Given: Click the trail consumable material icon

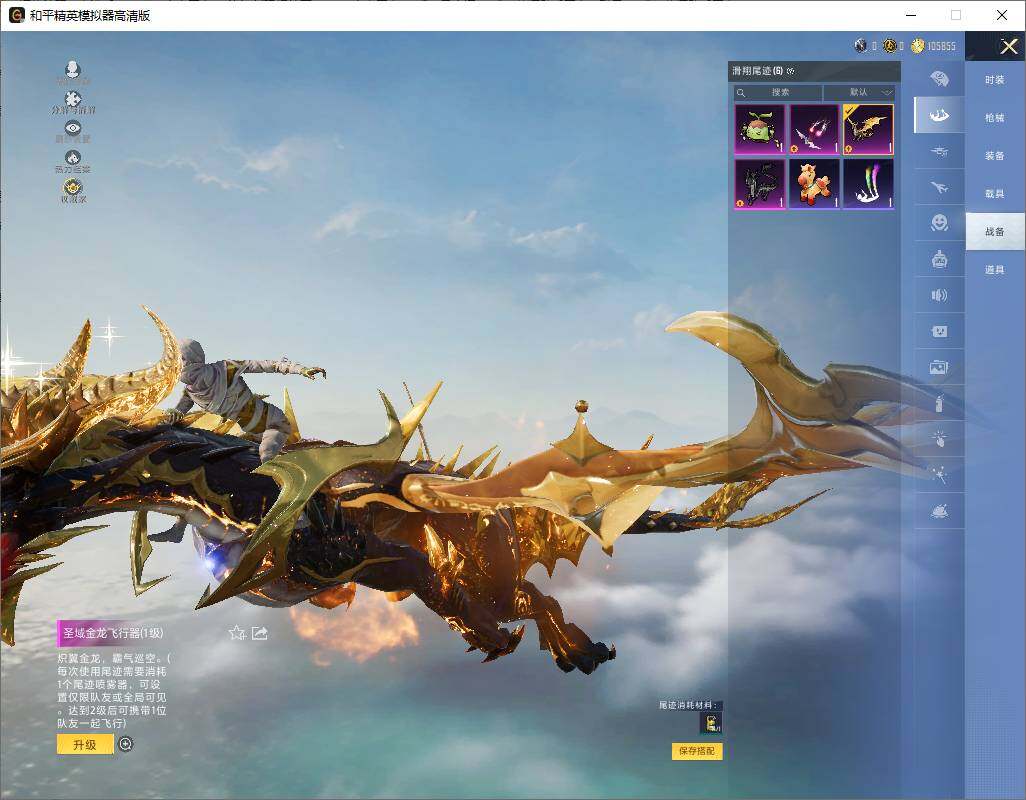Looking at the screenshot, I should pos(711,723).
